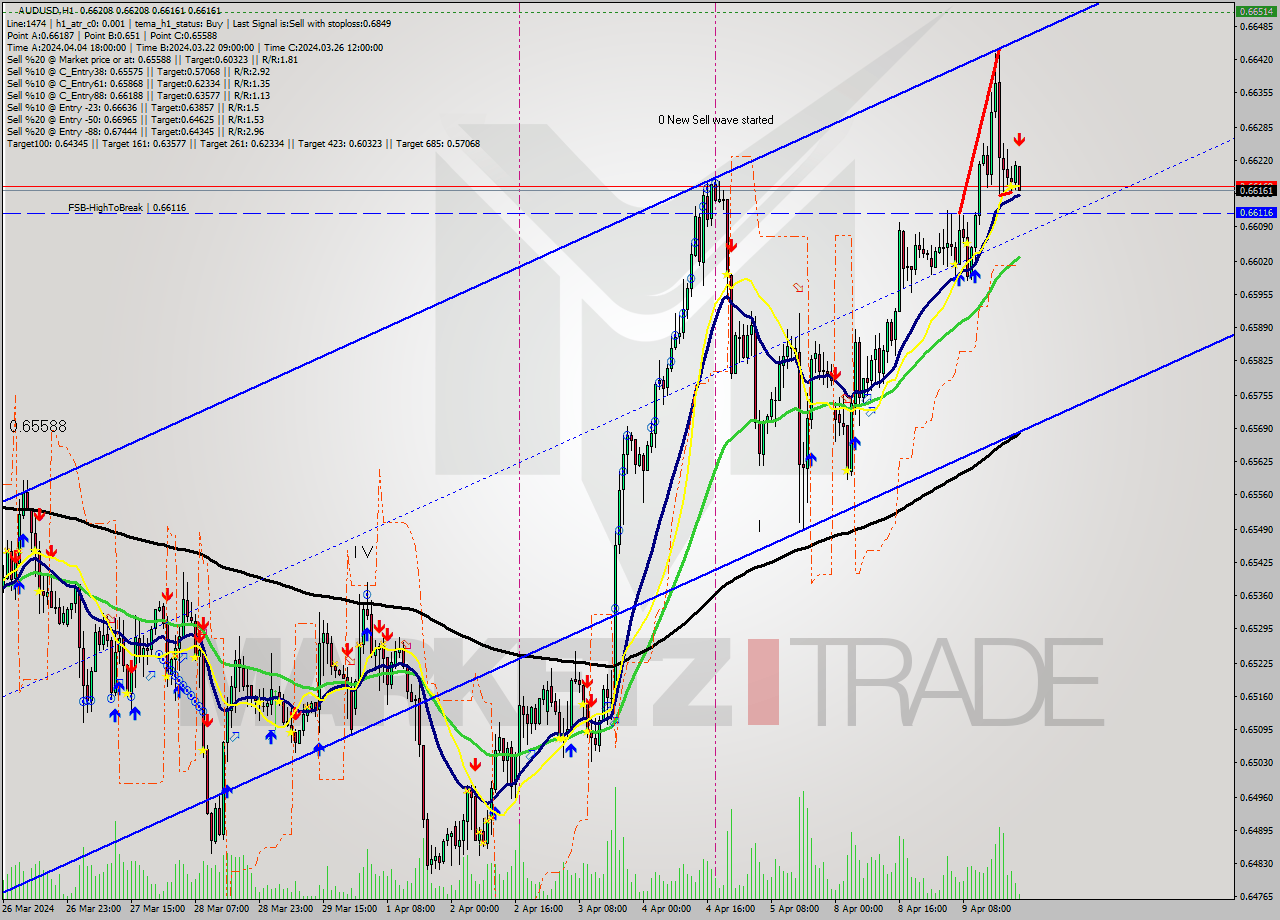Click the '26 Mar 23:00' time label
1280x920 pixels.
click(x=94, y=909)
